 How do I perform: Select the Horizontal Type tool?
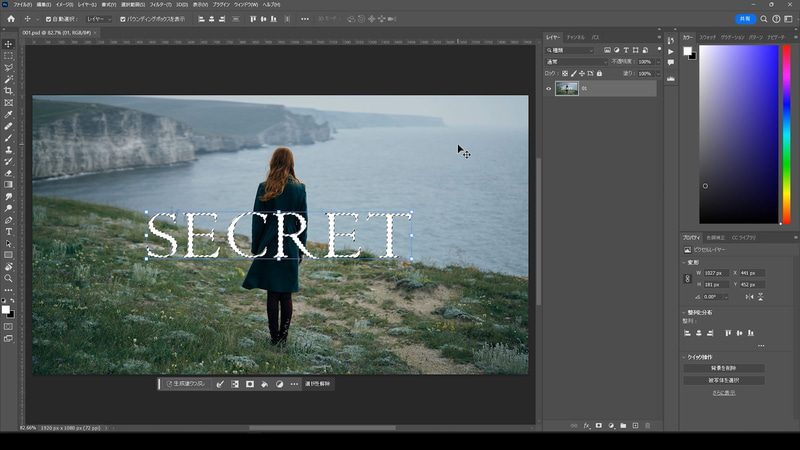point(8,232)
